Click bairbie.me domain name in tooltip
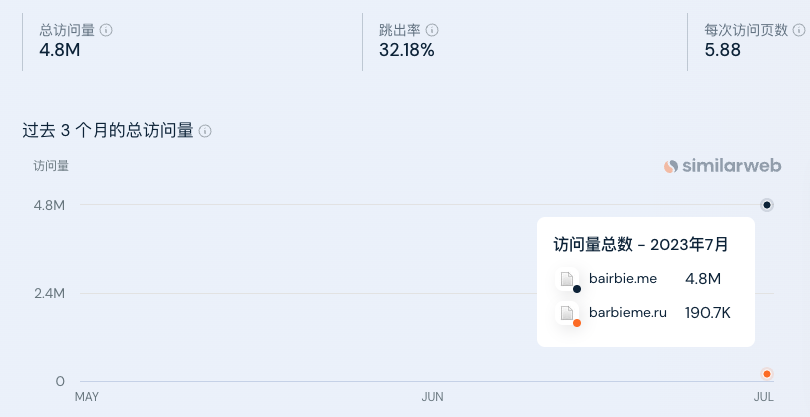Screen dimensions: 810x417 coord(623,278)
